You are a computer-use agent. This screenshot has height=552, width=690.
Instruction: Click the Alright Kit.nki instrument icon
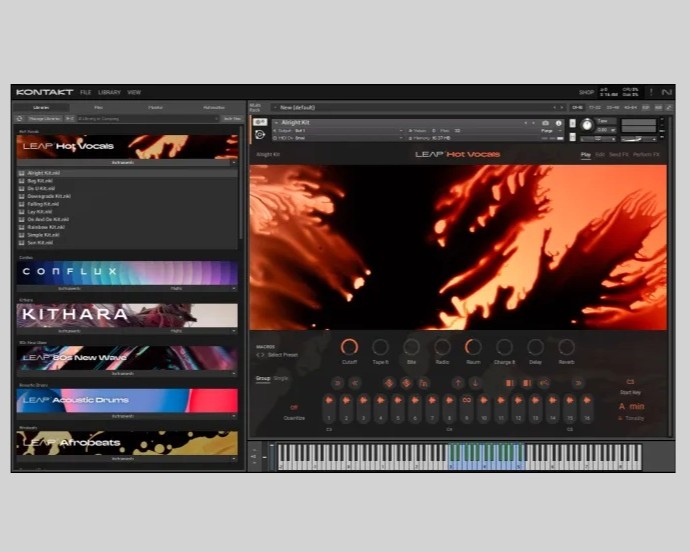[x=21, y=173]
